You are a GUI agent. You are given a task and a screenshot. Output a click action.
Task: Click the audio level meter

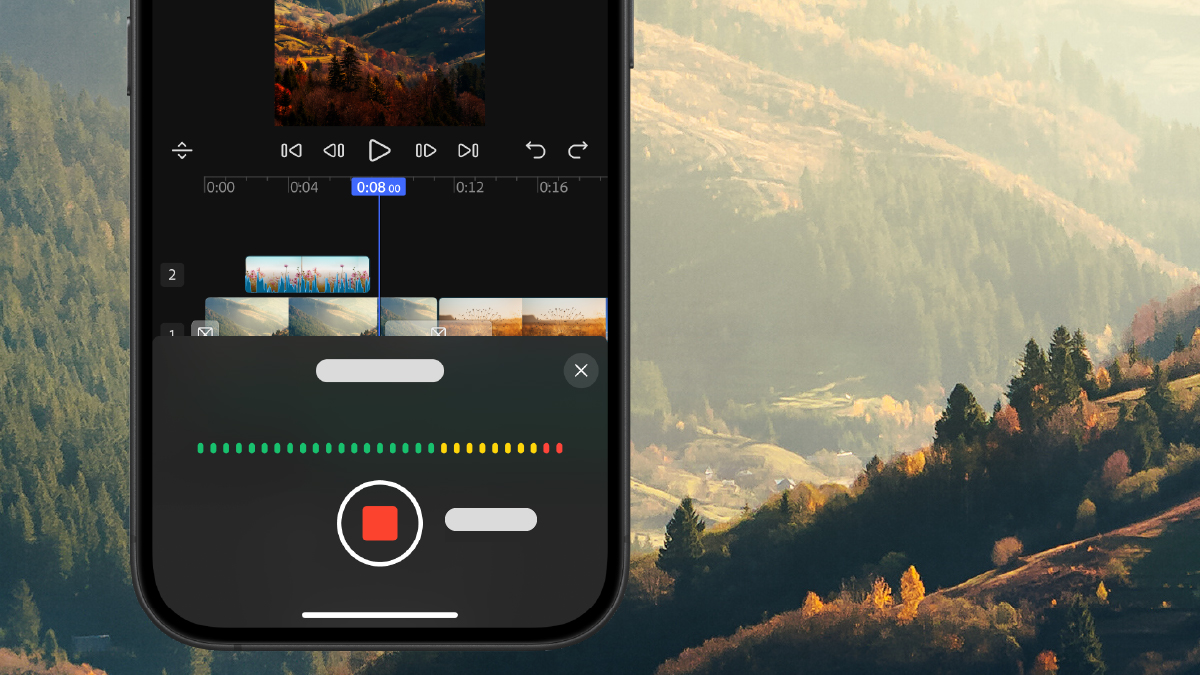click(x=380, y=448)
